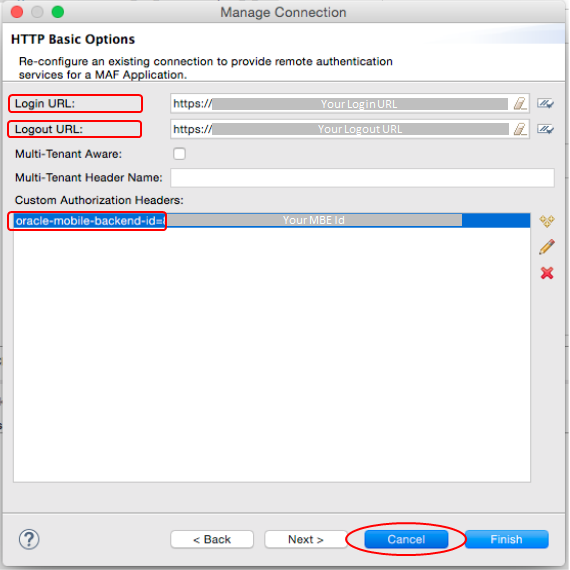Proceed with the Next button
Viewport: 570px width, 570px height.
point(306,539)
